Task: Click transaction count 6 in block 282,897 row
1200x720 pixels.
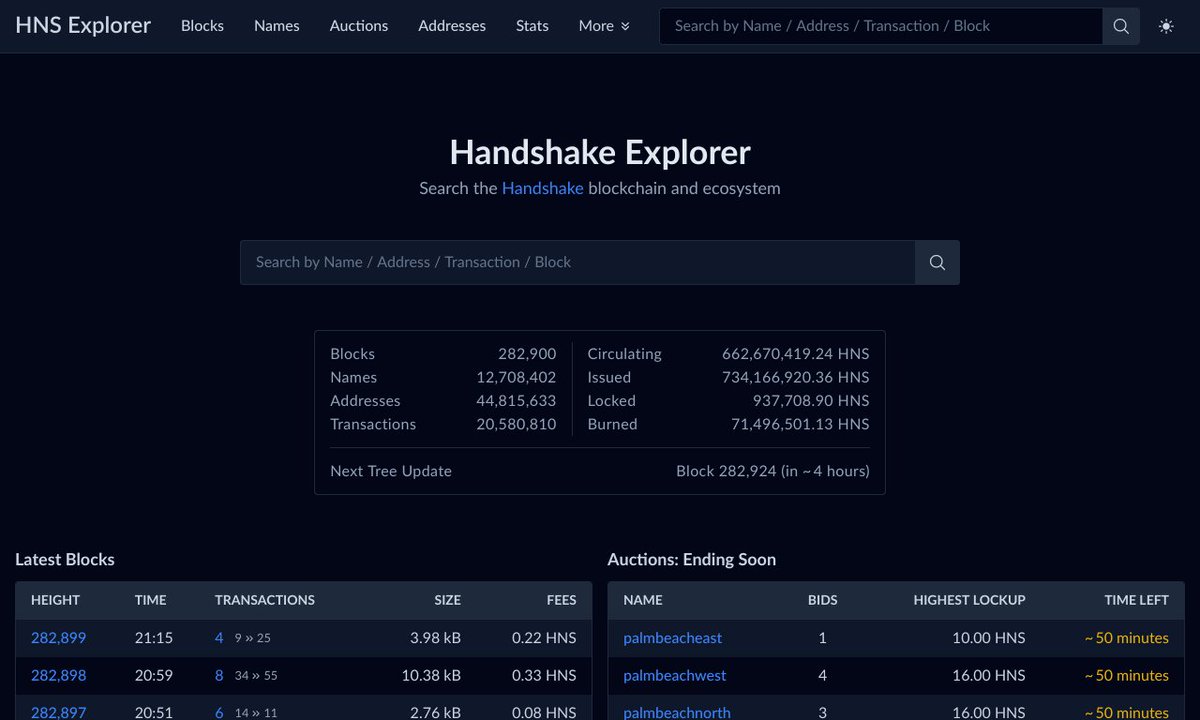Action: click(219, 712)
